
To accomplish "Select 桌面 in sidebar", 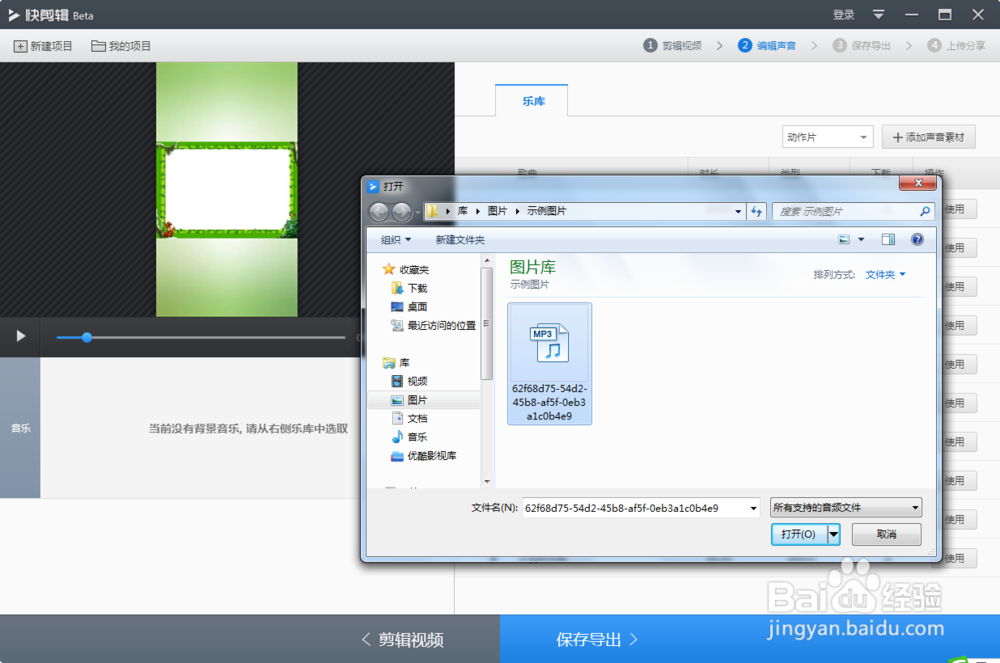I will [x=409, y=307].
